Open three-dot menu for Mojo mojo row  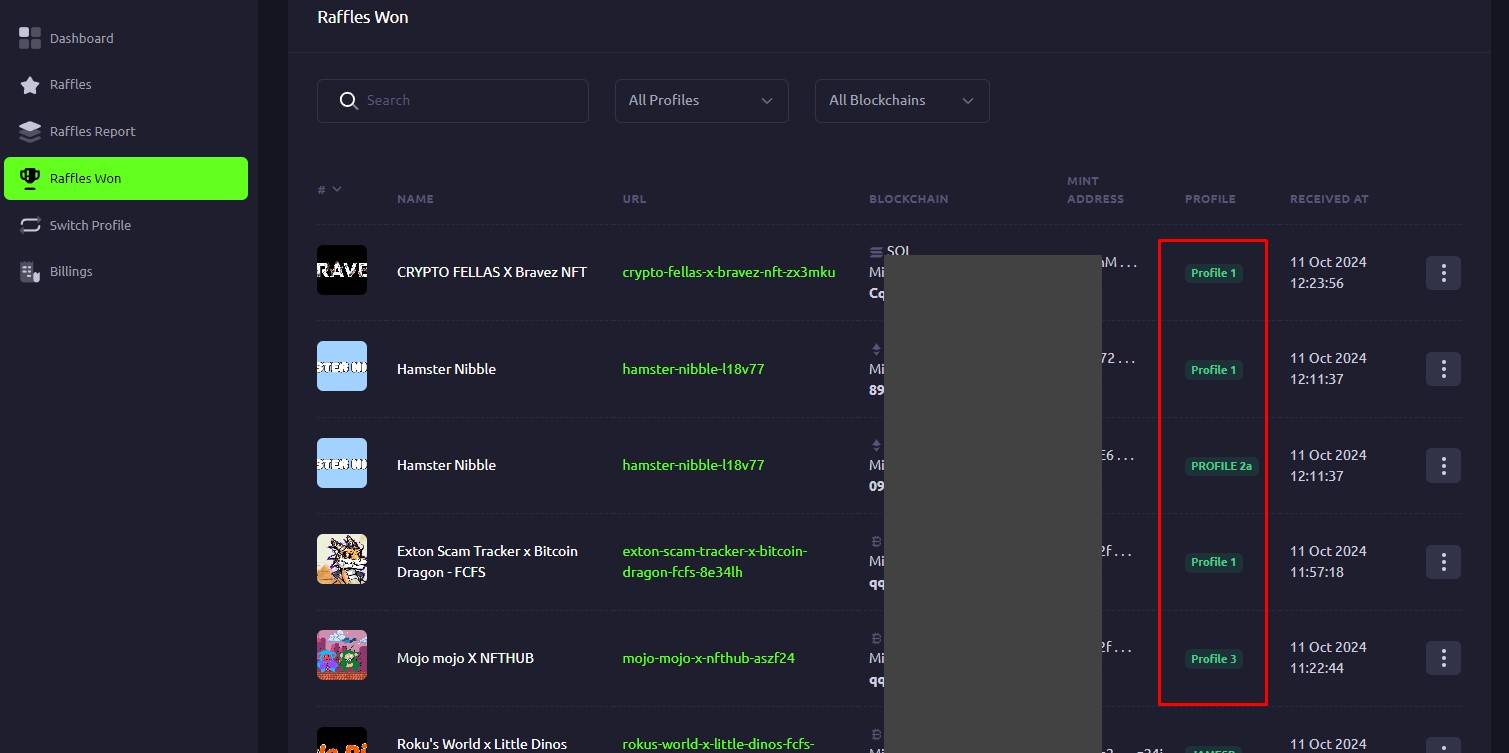[1443, 658]
